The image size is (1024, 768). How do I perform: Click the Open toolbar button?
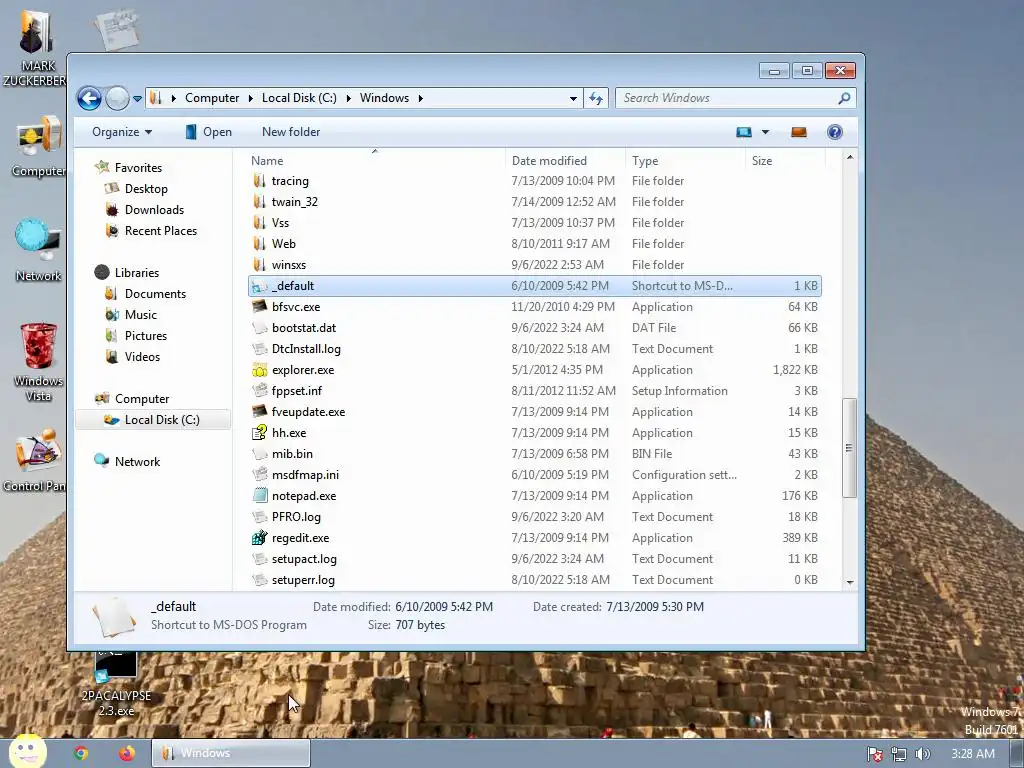point(208,132)
